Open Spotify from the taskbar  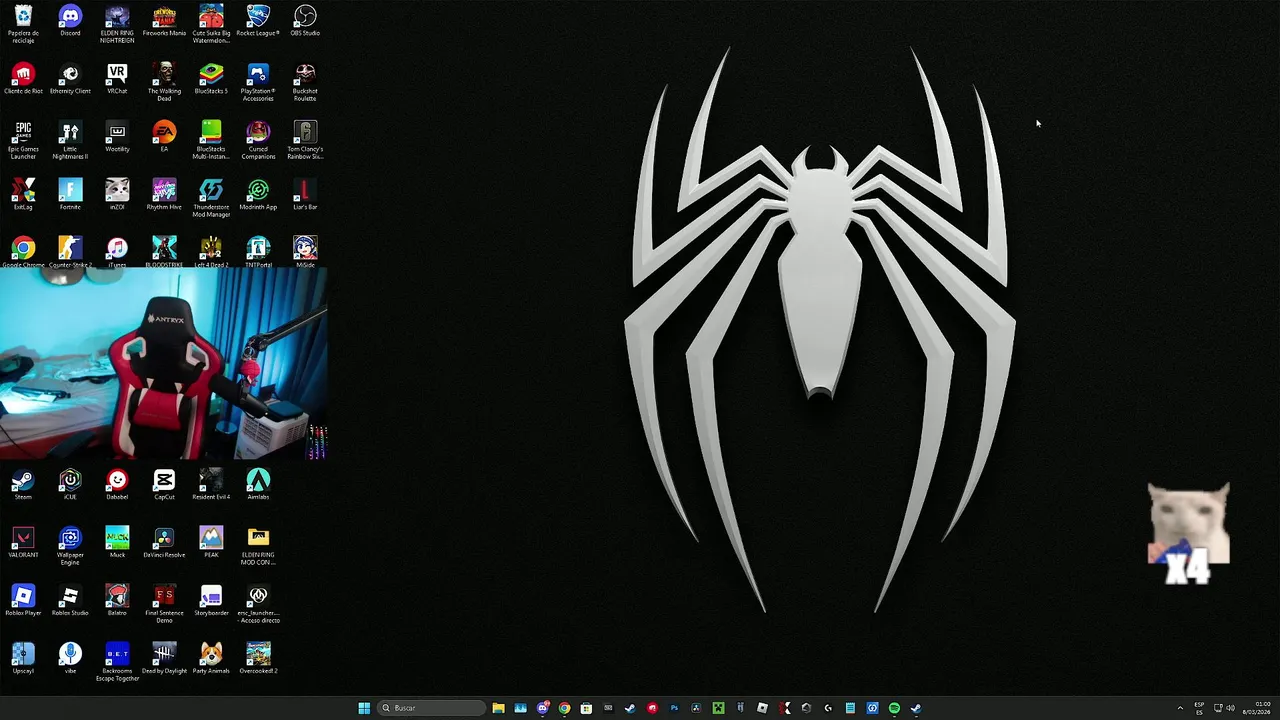coord(894,708)
